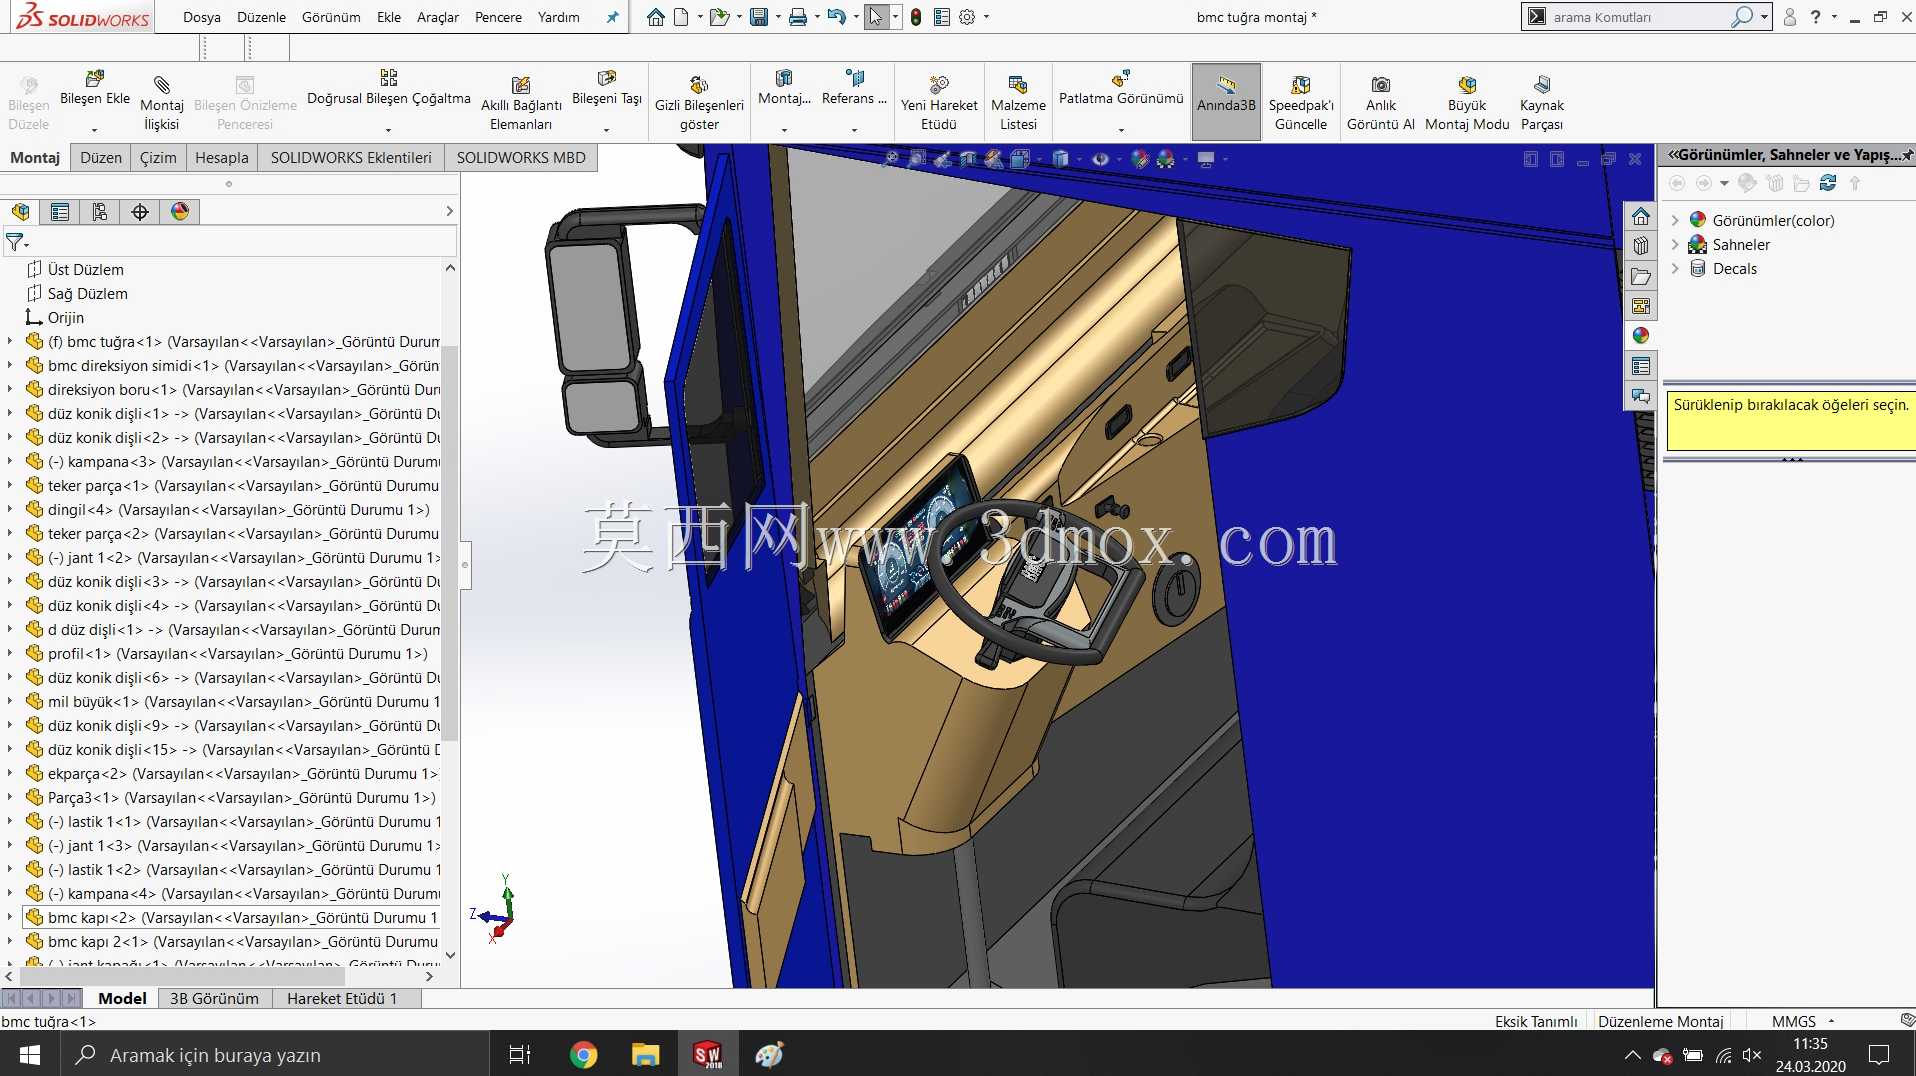Click the Edit Appearance icon in view toolbar
This screenshot has width=1916, height=1076.
[x=1139, y=159]
